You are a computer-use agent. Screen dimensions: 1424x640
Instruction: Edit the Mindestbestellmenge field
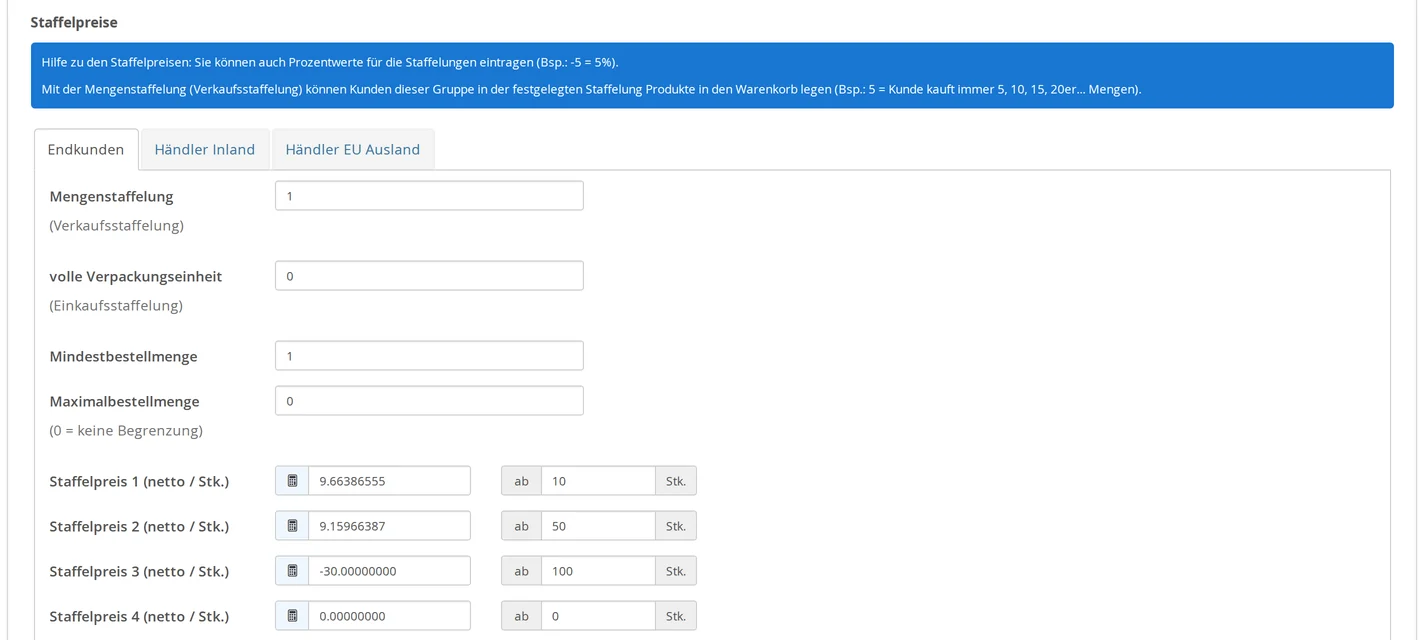pyautogui.click(x=429, y=356)
